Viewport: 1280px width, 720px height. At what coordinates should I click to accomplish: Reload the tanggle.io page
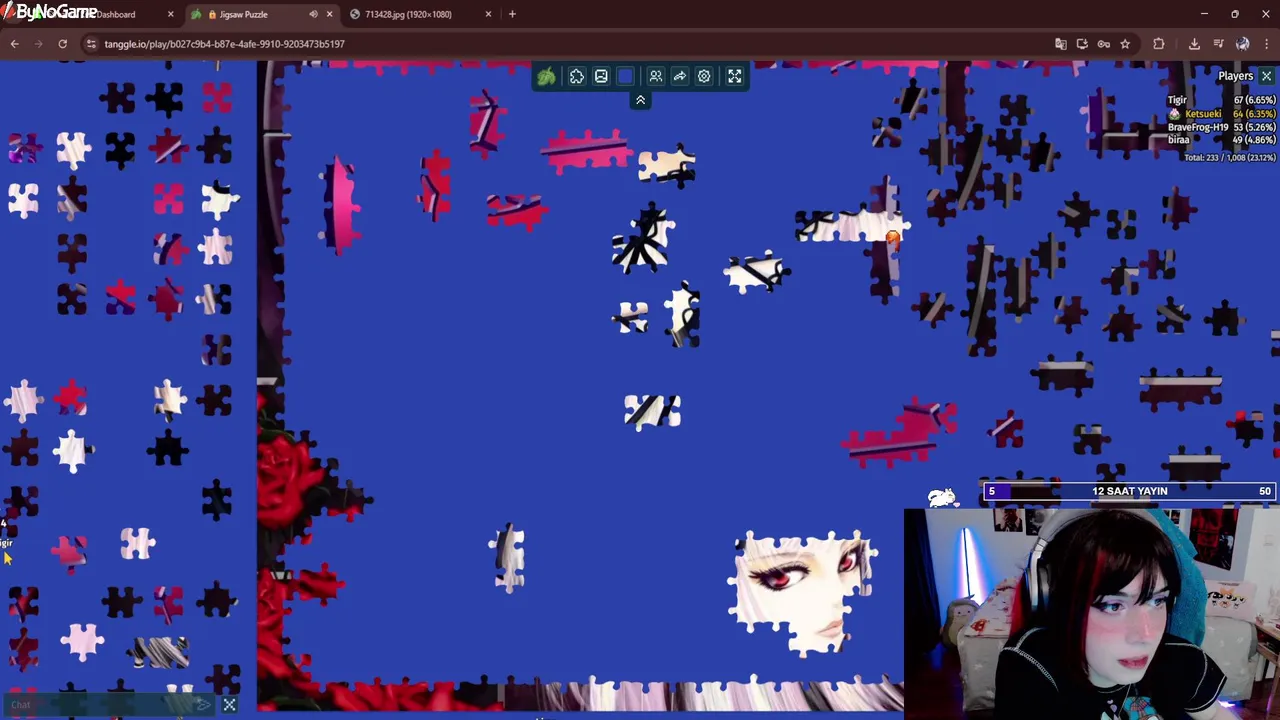(62, 44)
